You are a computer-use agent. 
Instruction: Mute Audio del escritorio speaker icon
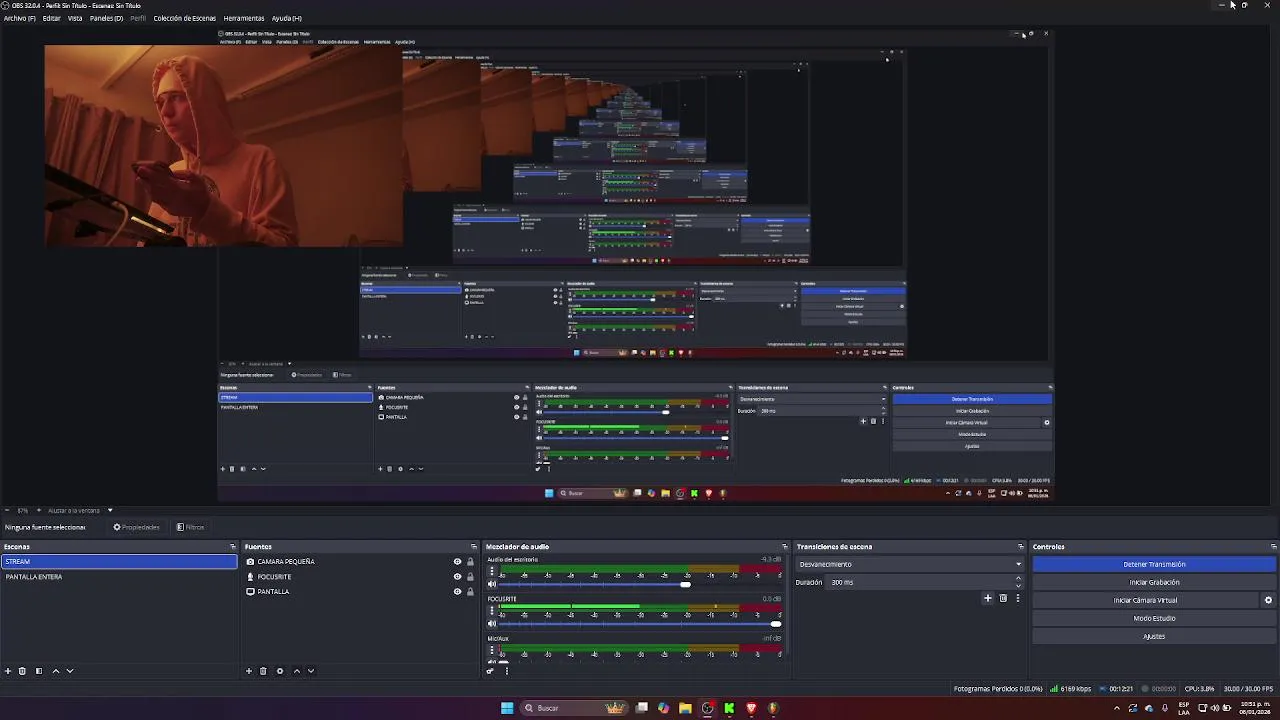coord(491,584)
